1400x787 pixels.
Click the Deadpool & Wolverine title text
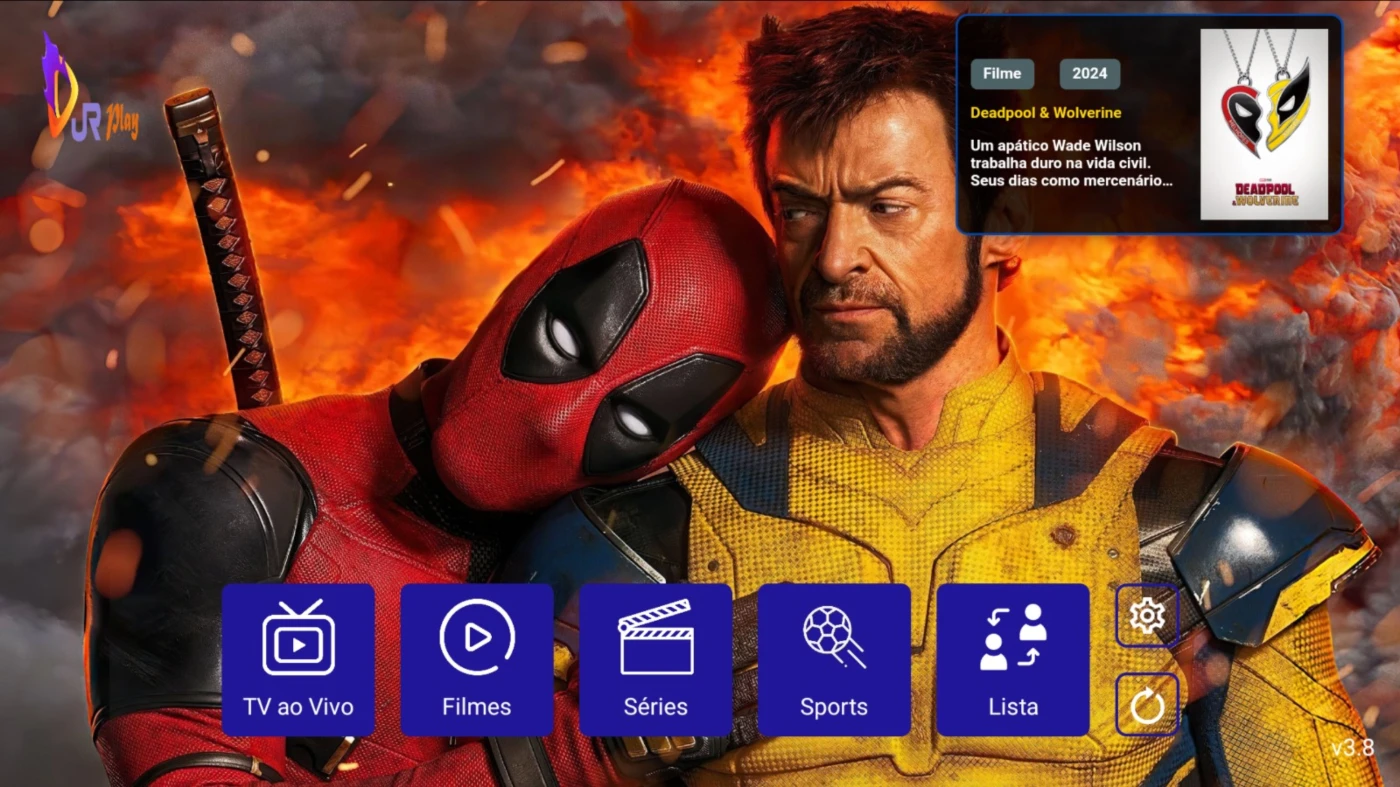point(1046,113)
